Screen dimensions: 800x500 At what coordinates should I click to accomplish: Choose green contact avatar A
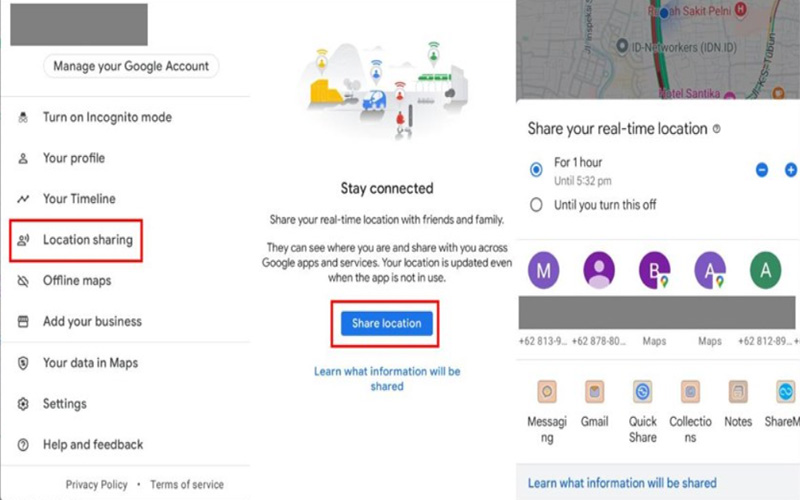pos(765,270)
